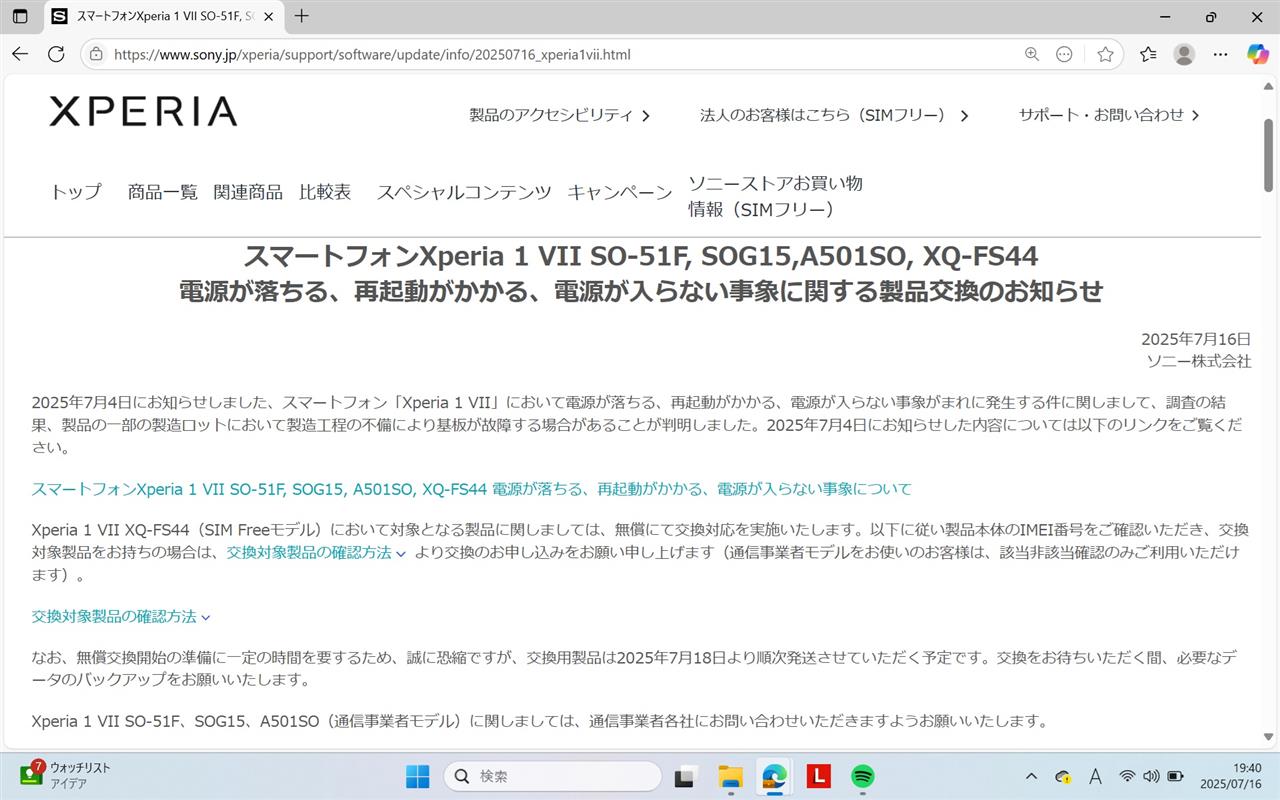The width and height of the screenshot is (1280, 800).
Task: Open Wi-Fi network settings in tray
Action: point(1127,776)
